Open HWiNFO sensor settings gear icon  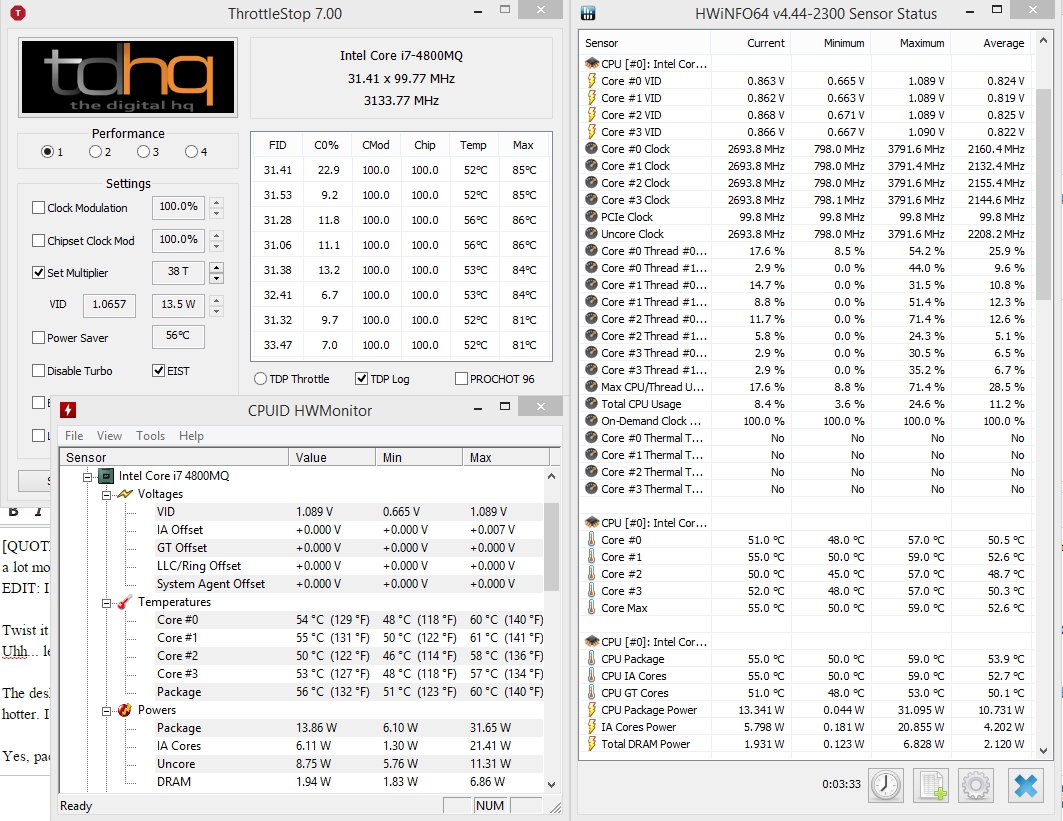[976, 786]
